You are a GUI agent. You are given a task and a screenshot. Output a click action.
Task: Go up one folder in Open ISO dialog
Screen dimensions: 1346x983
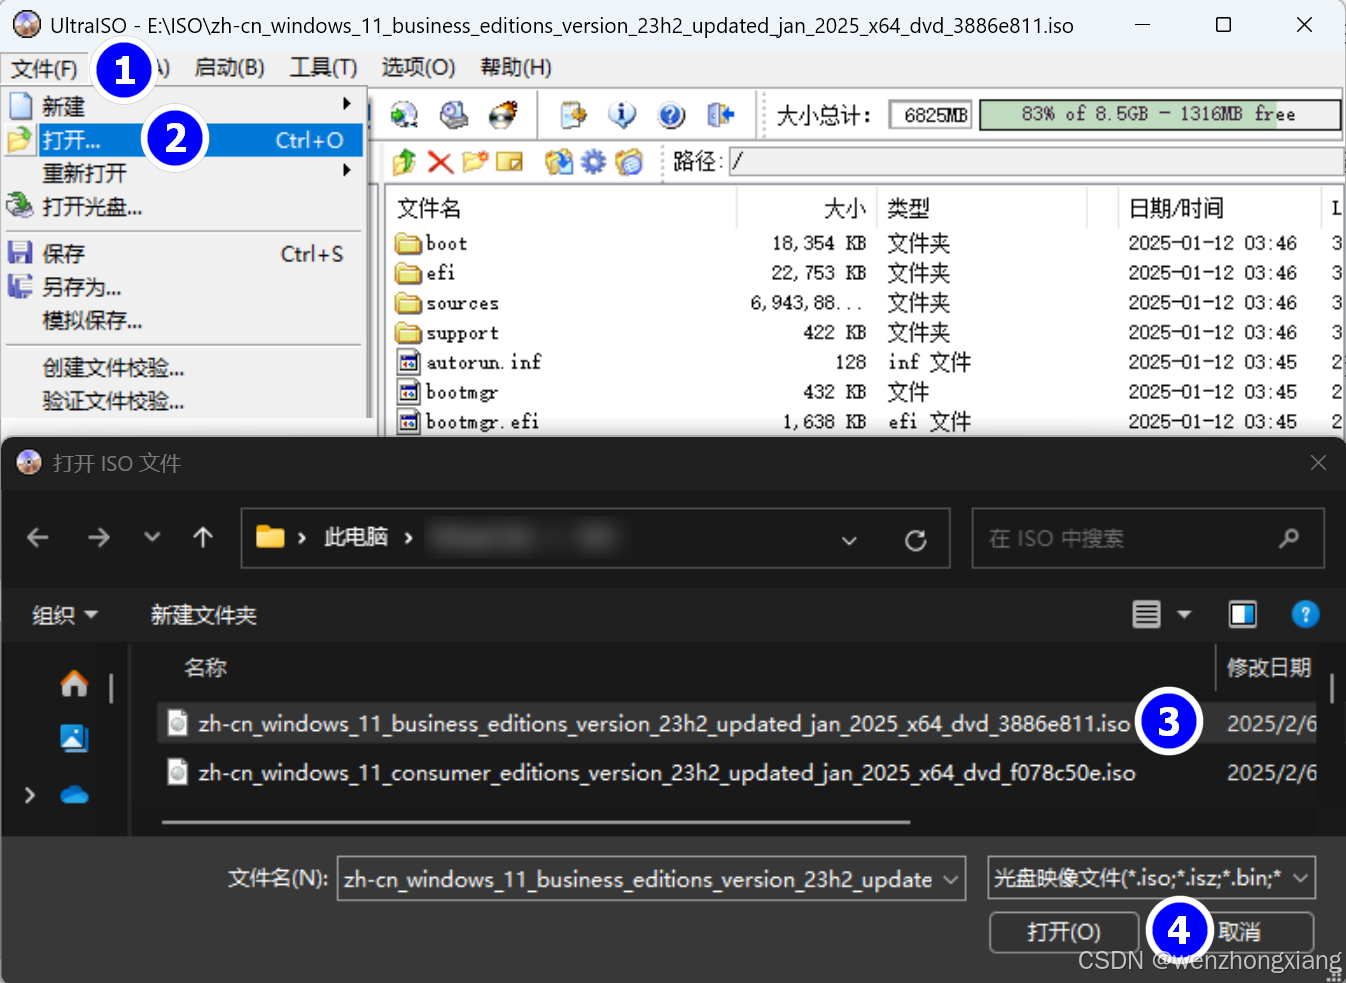pyautogui.click(x=203, y=538)
